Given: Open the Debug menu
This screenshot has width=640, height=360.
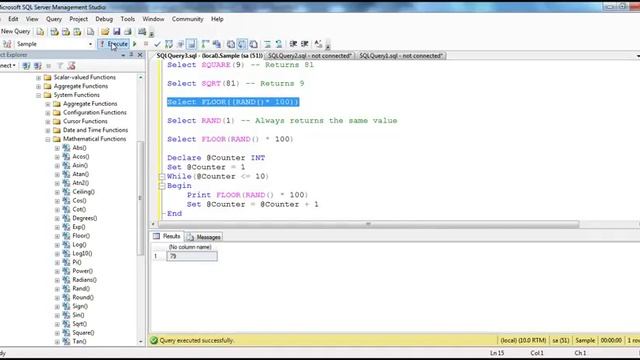Looking at the screenshot, I should tap(104, 19).
